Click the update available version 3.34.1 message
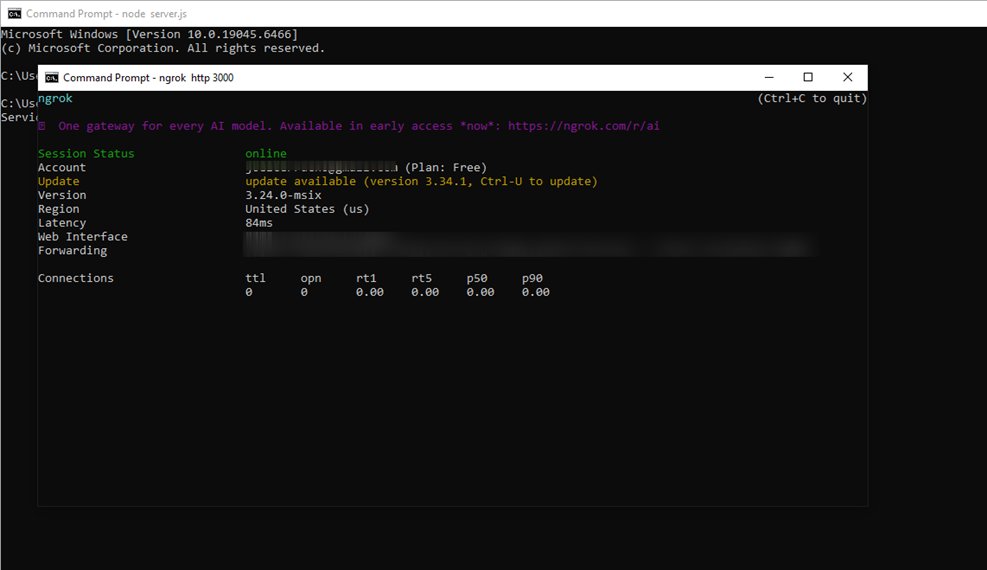This screenshot has width=987, height=570. tap(421, 182)
